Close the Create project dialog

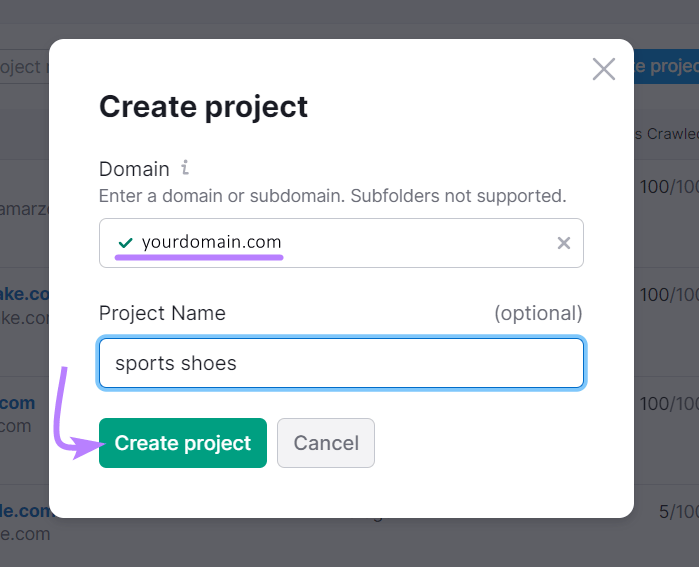(603, 69)
